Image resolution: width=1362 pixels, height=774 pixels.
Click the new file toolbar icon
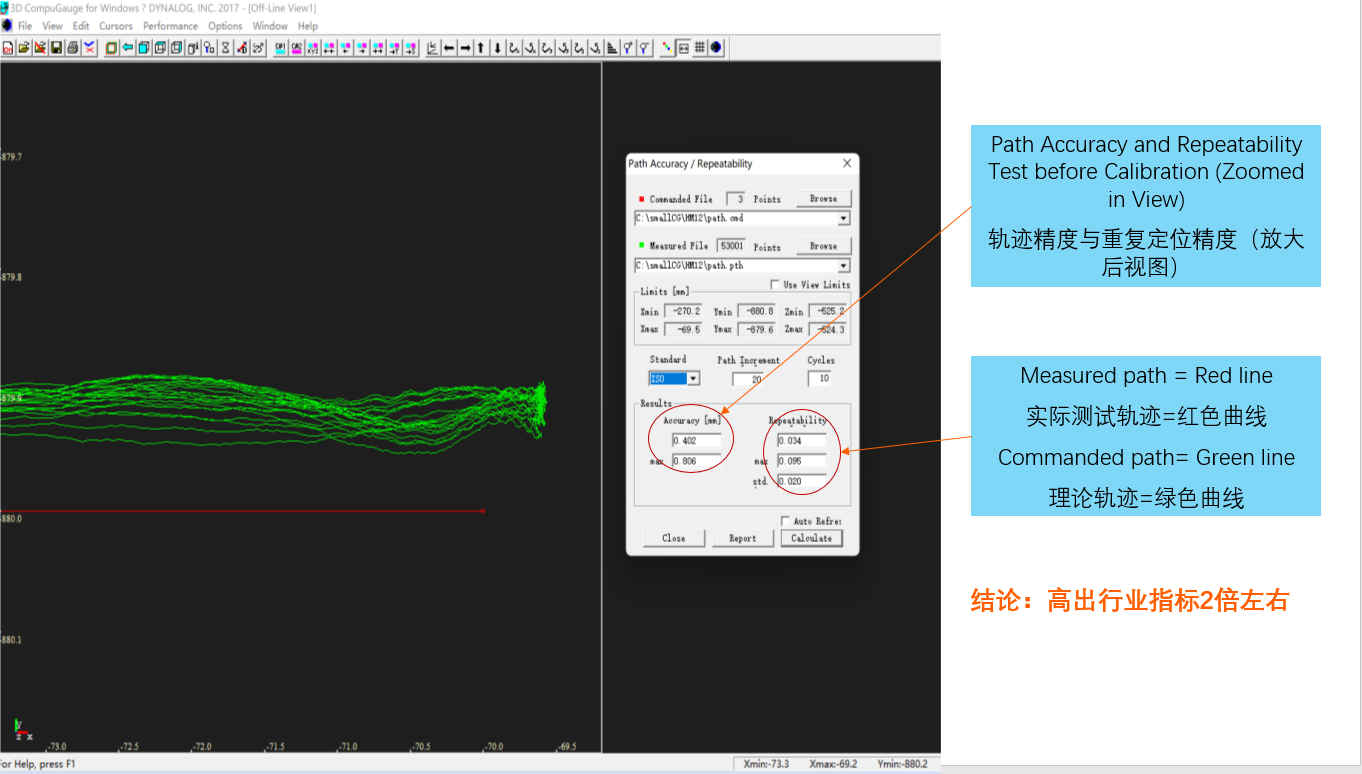(x=8, y=48)
